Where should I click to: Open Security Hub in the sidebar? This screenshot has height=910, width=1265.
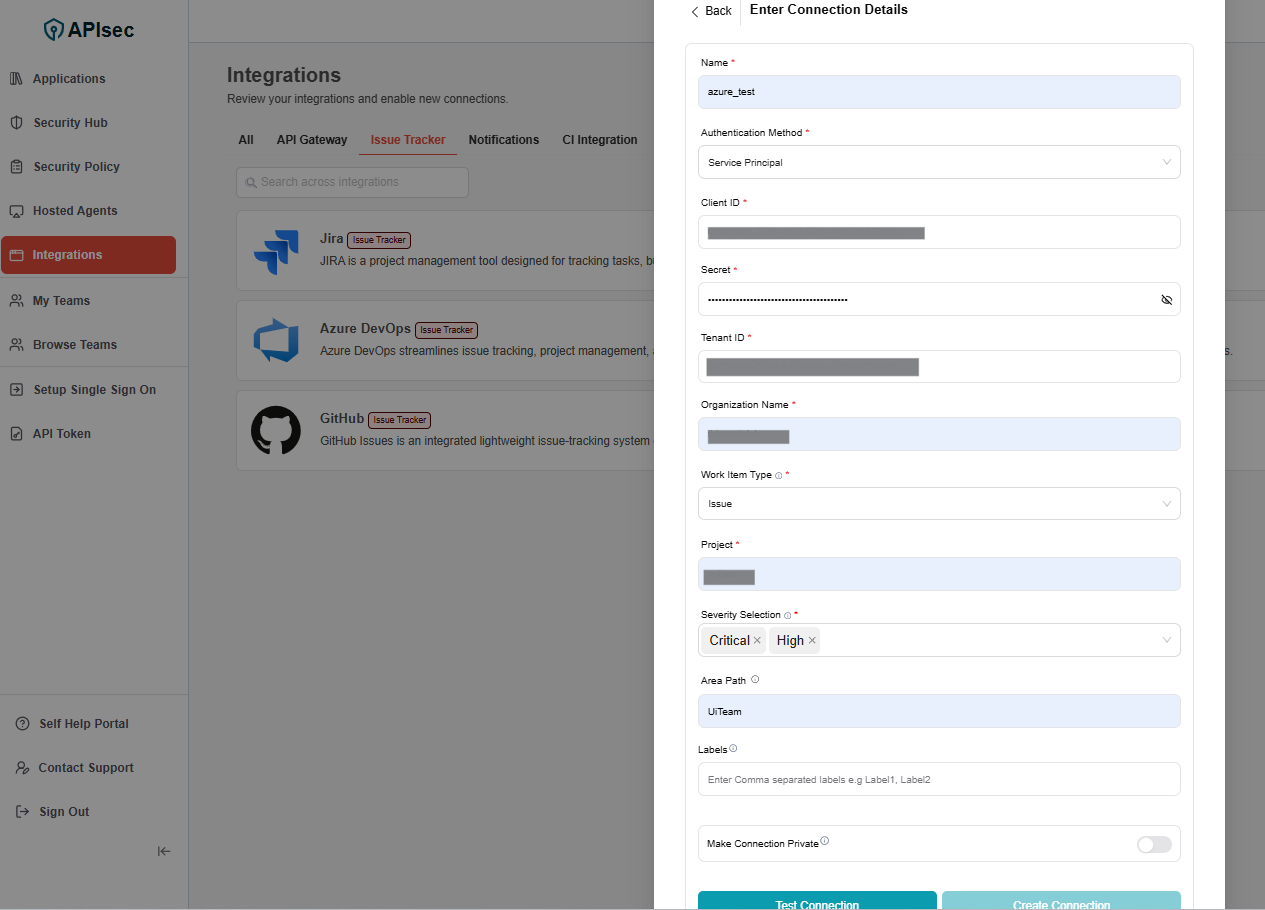70,123
